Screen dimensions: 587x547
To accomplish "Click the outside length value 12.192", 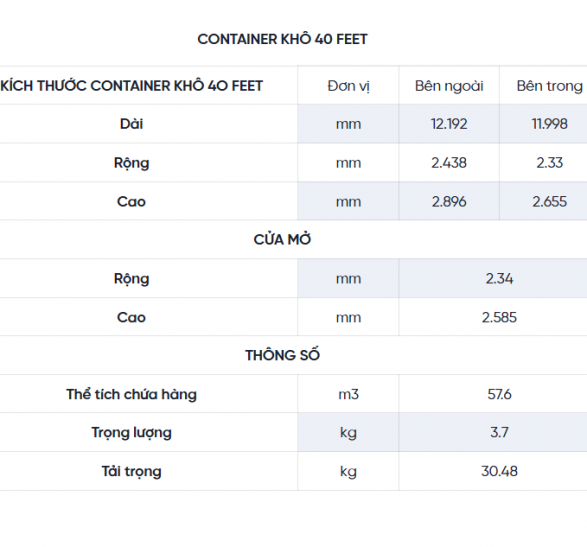I will click(x=449, y=124).
